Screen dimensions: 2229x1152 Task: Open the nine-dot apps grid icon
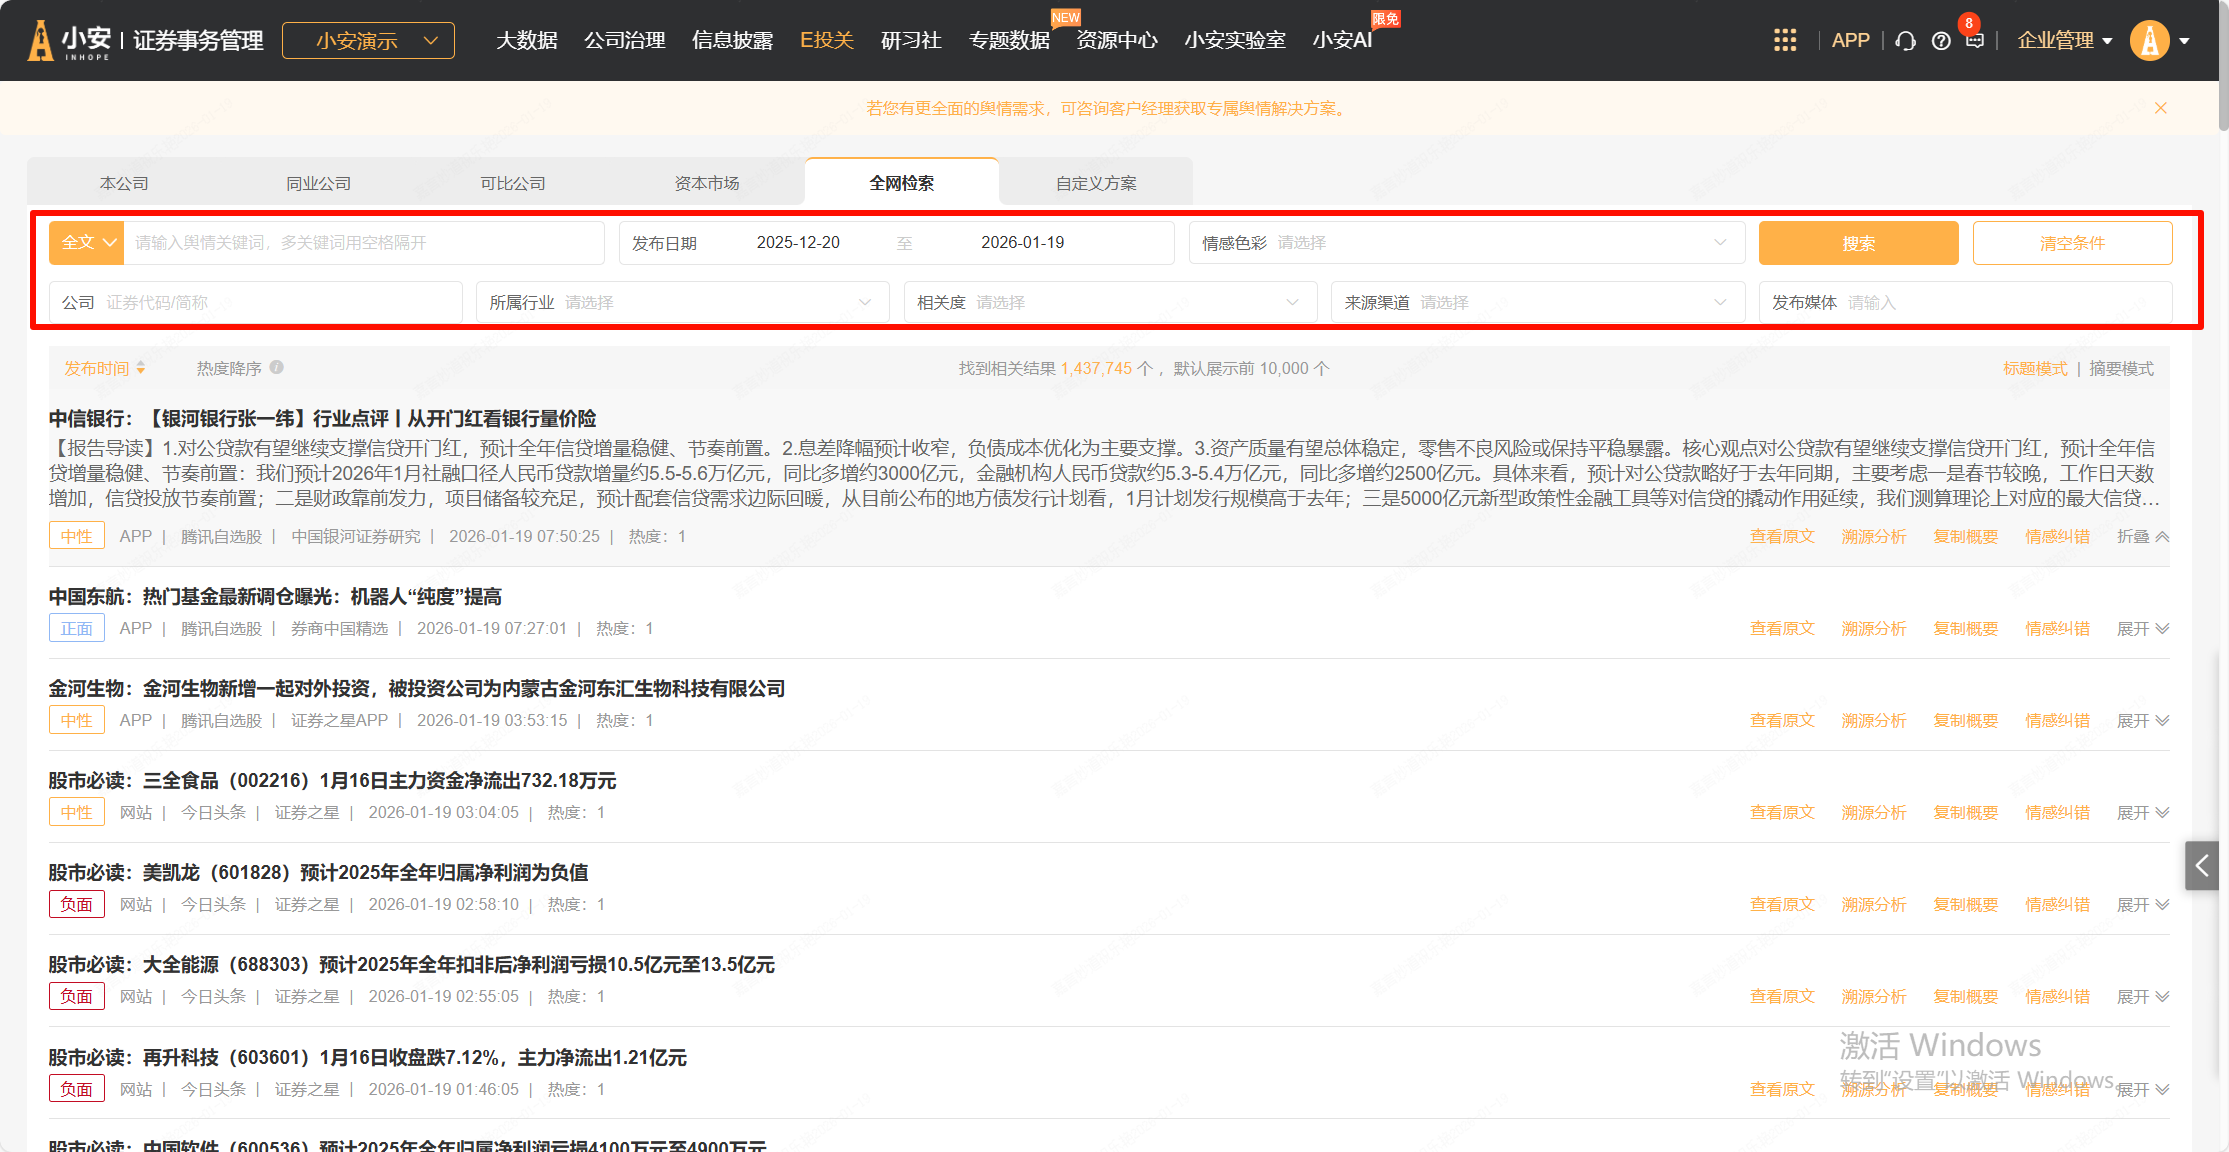tap(1785, 40)
